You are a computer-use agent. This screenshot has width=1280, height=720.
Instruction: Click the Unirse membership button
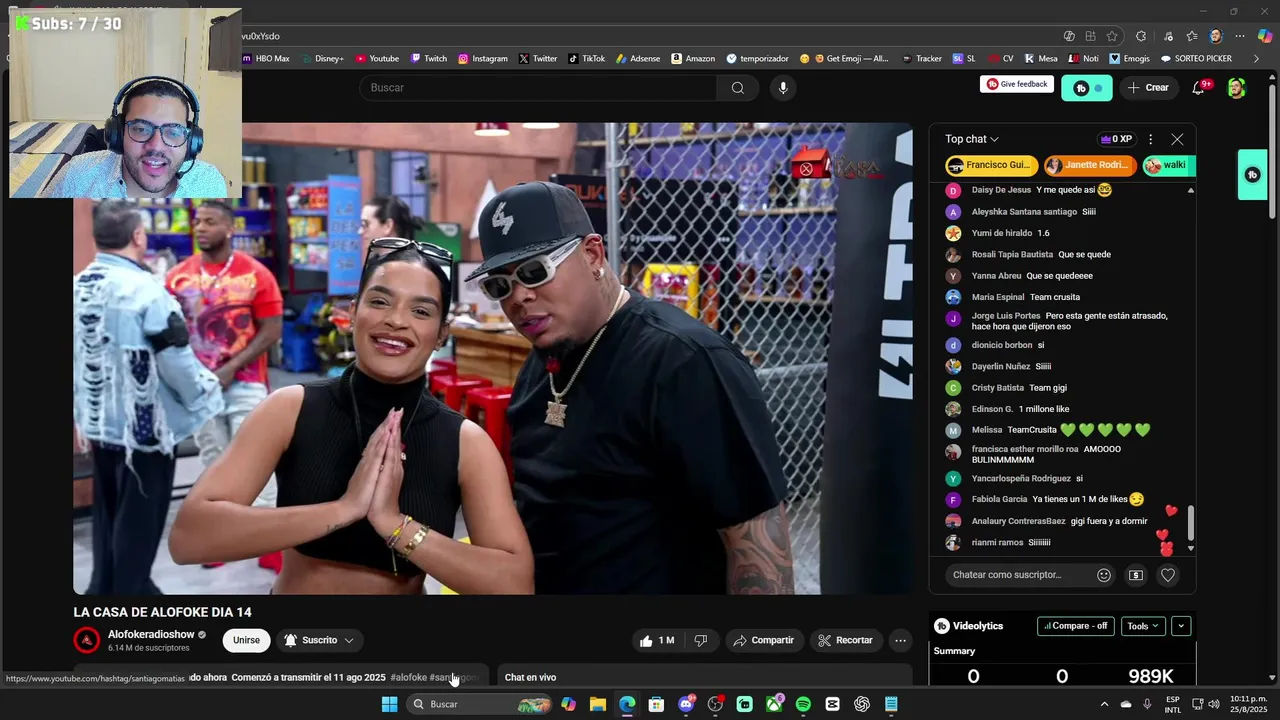(246, 640)
